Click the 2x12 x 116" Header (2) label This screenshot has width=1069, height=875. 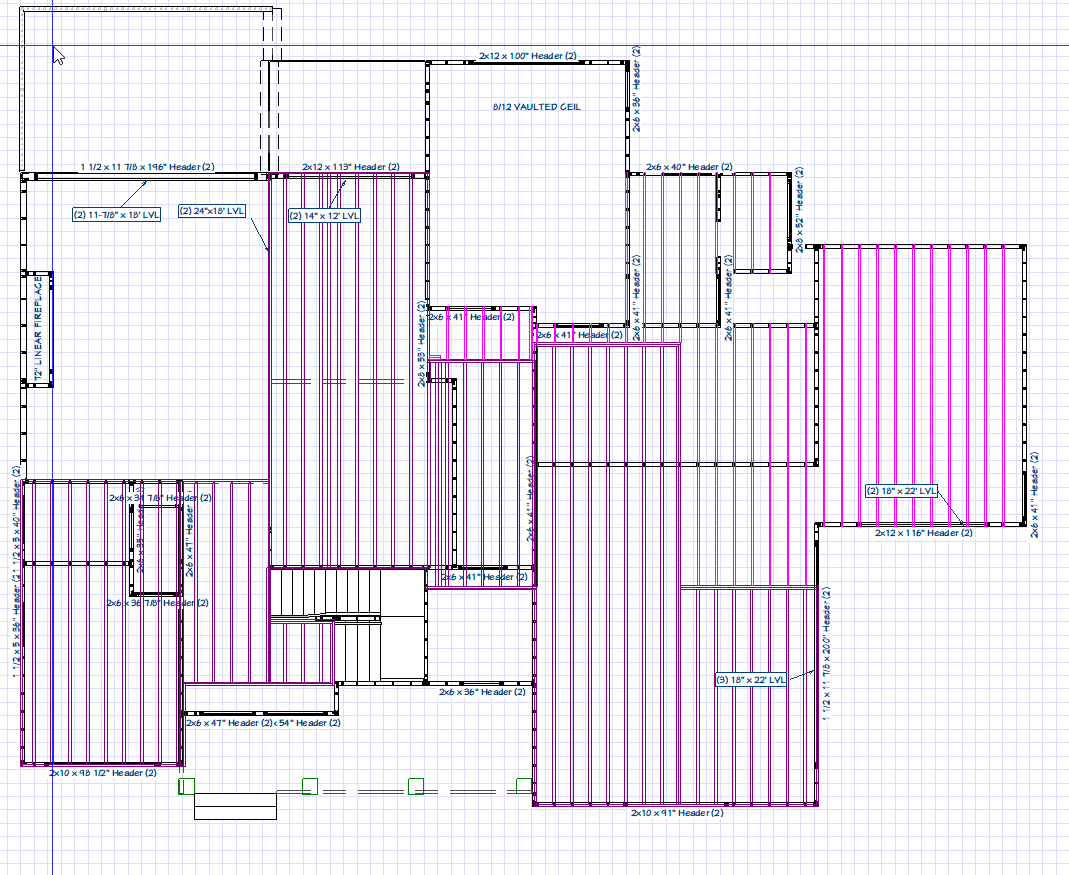pos(924,533)
